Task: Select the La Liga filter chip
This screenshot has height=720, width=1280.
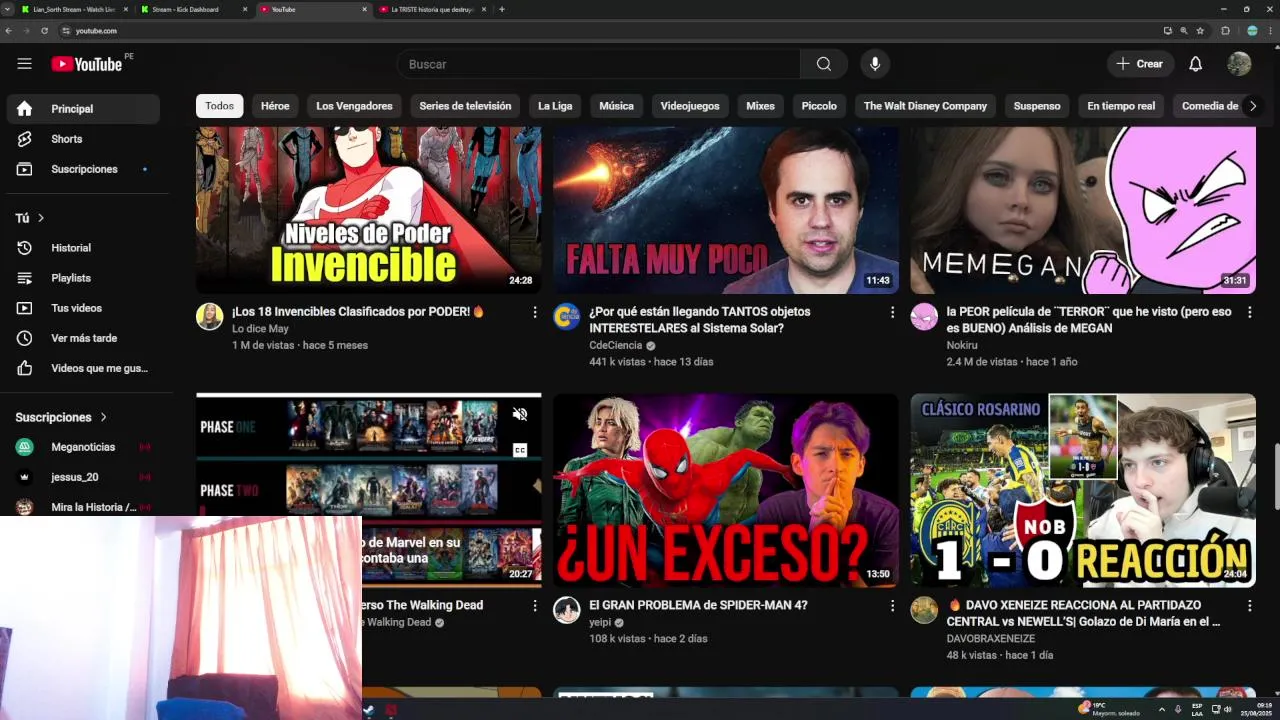Action: [x=555, y=106]
